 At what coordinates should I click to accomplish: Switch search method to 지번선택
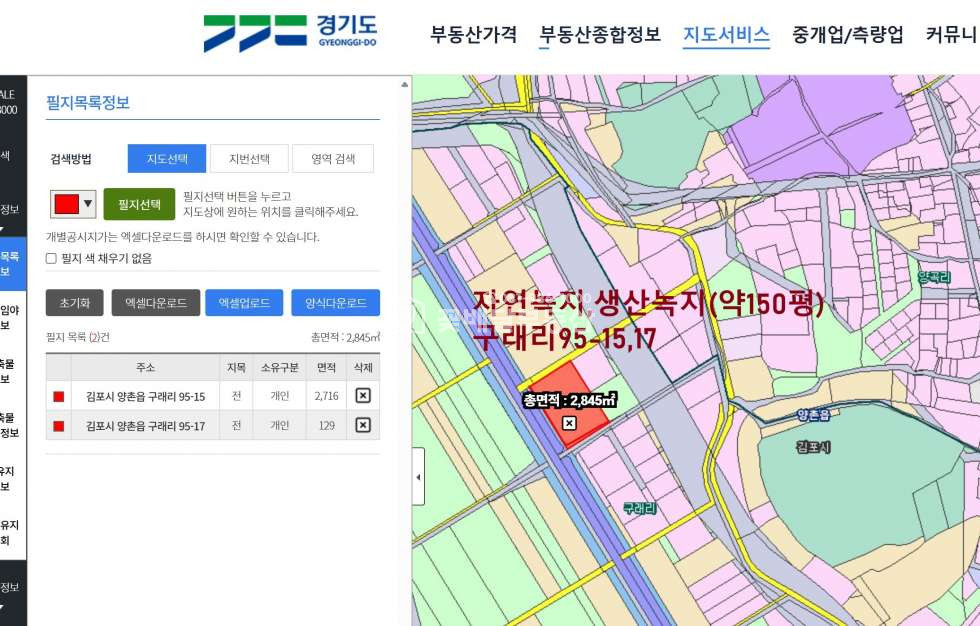click(x=249, y=159)
